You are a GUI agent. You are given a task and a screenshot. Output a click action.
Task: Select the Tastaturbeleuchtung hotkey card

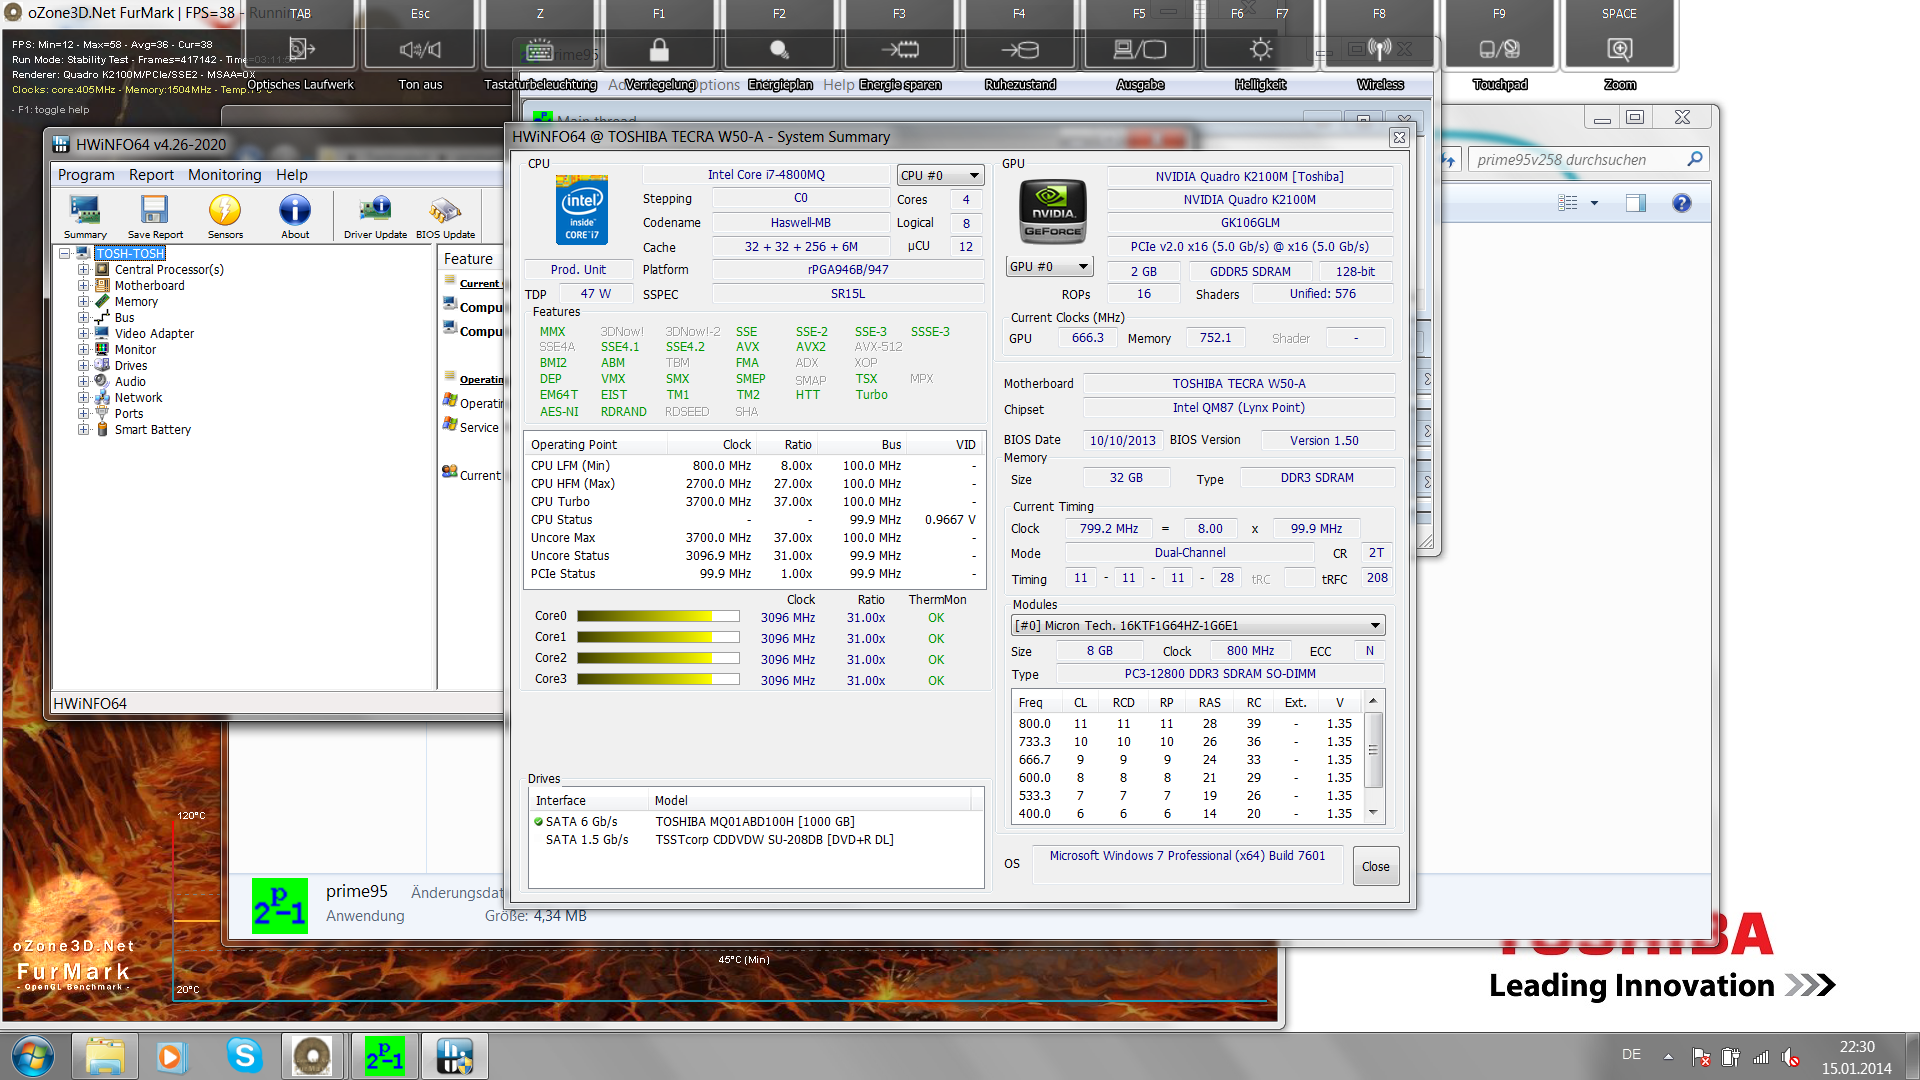pyautogui.click(x=540, y=47)
